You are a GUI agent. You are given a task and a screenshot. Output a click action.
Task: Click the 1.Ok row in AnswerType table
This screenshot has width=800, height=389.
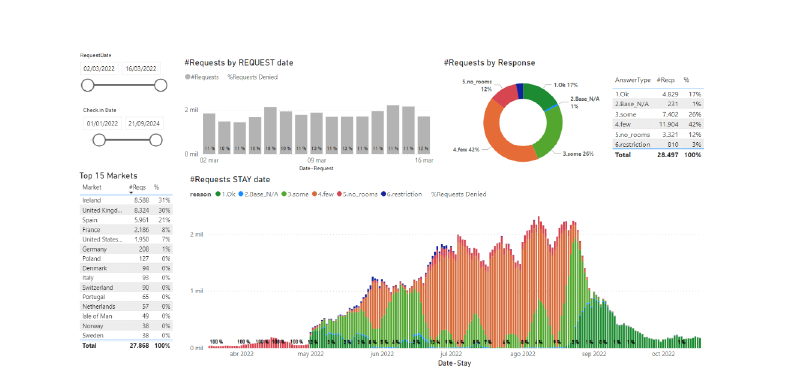[658, 94]
